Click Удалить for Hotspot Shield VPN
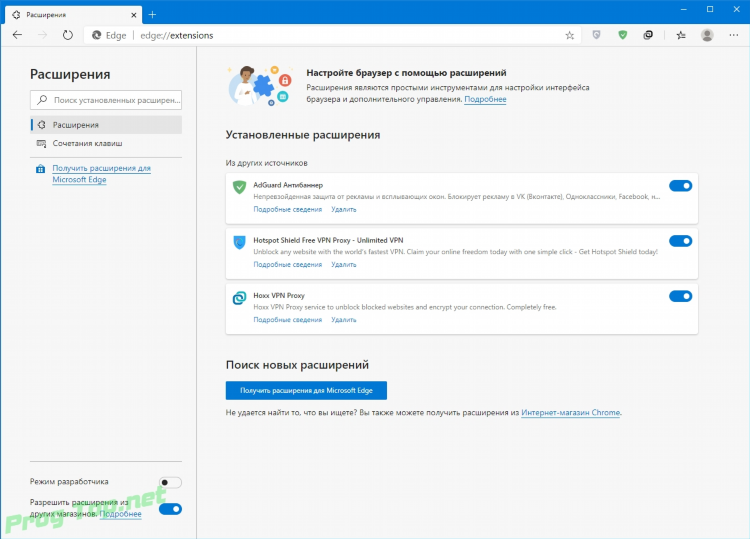750x539 pixels. tap(343, 264)
